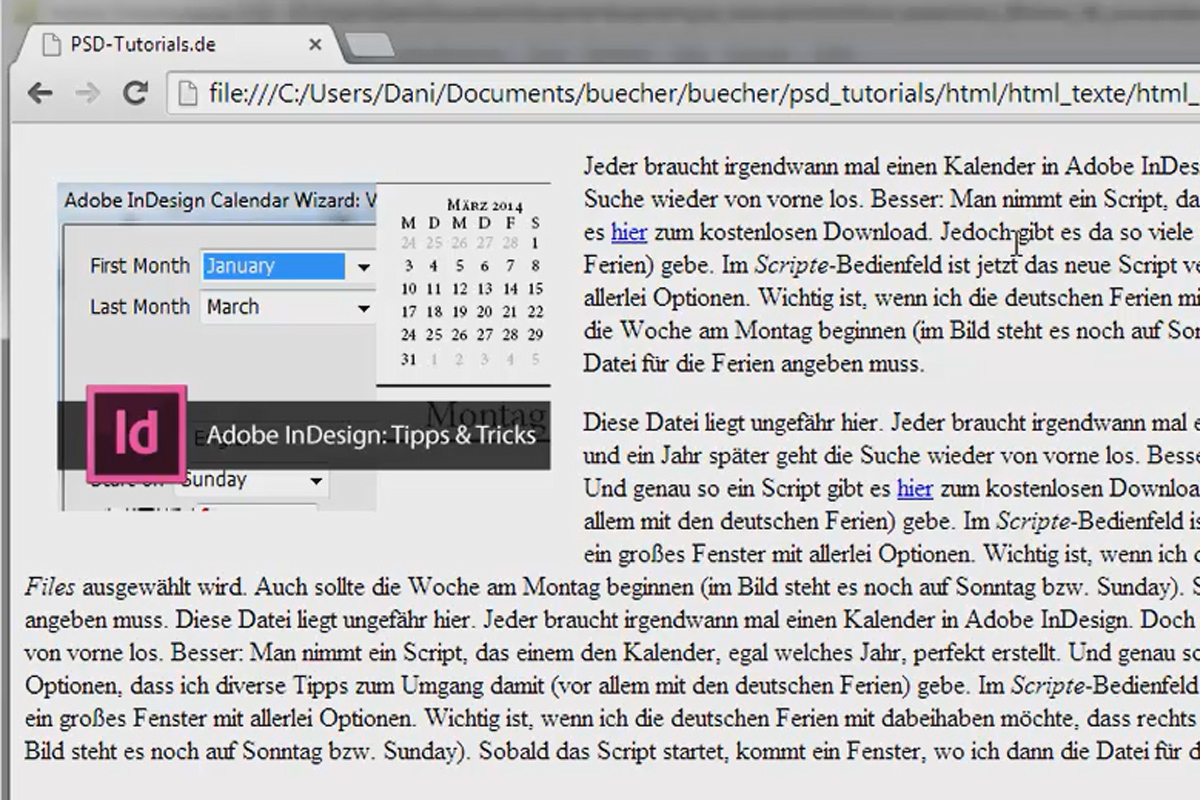Click the Adobe InDesign: Tipps & Tricks banner
The height and width of the screenshot is (800, 1200).
pos(373,434)
